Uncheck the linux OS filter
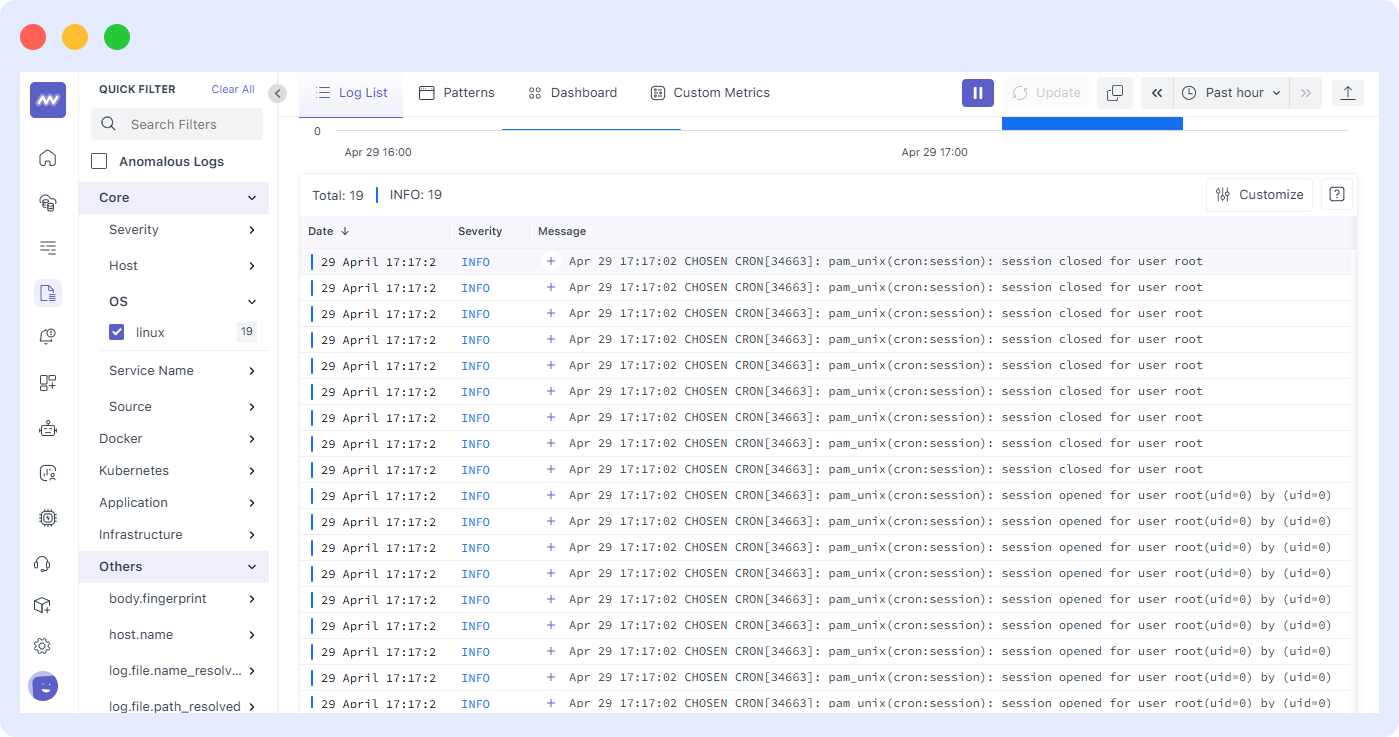Image resolution: width=1399 pixels, height=737 pixels. 117,332
